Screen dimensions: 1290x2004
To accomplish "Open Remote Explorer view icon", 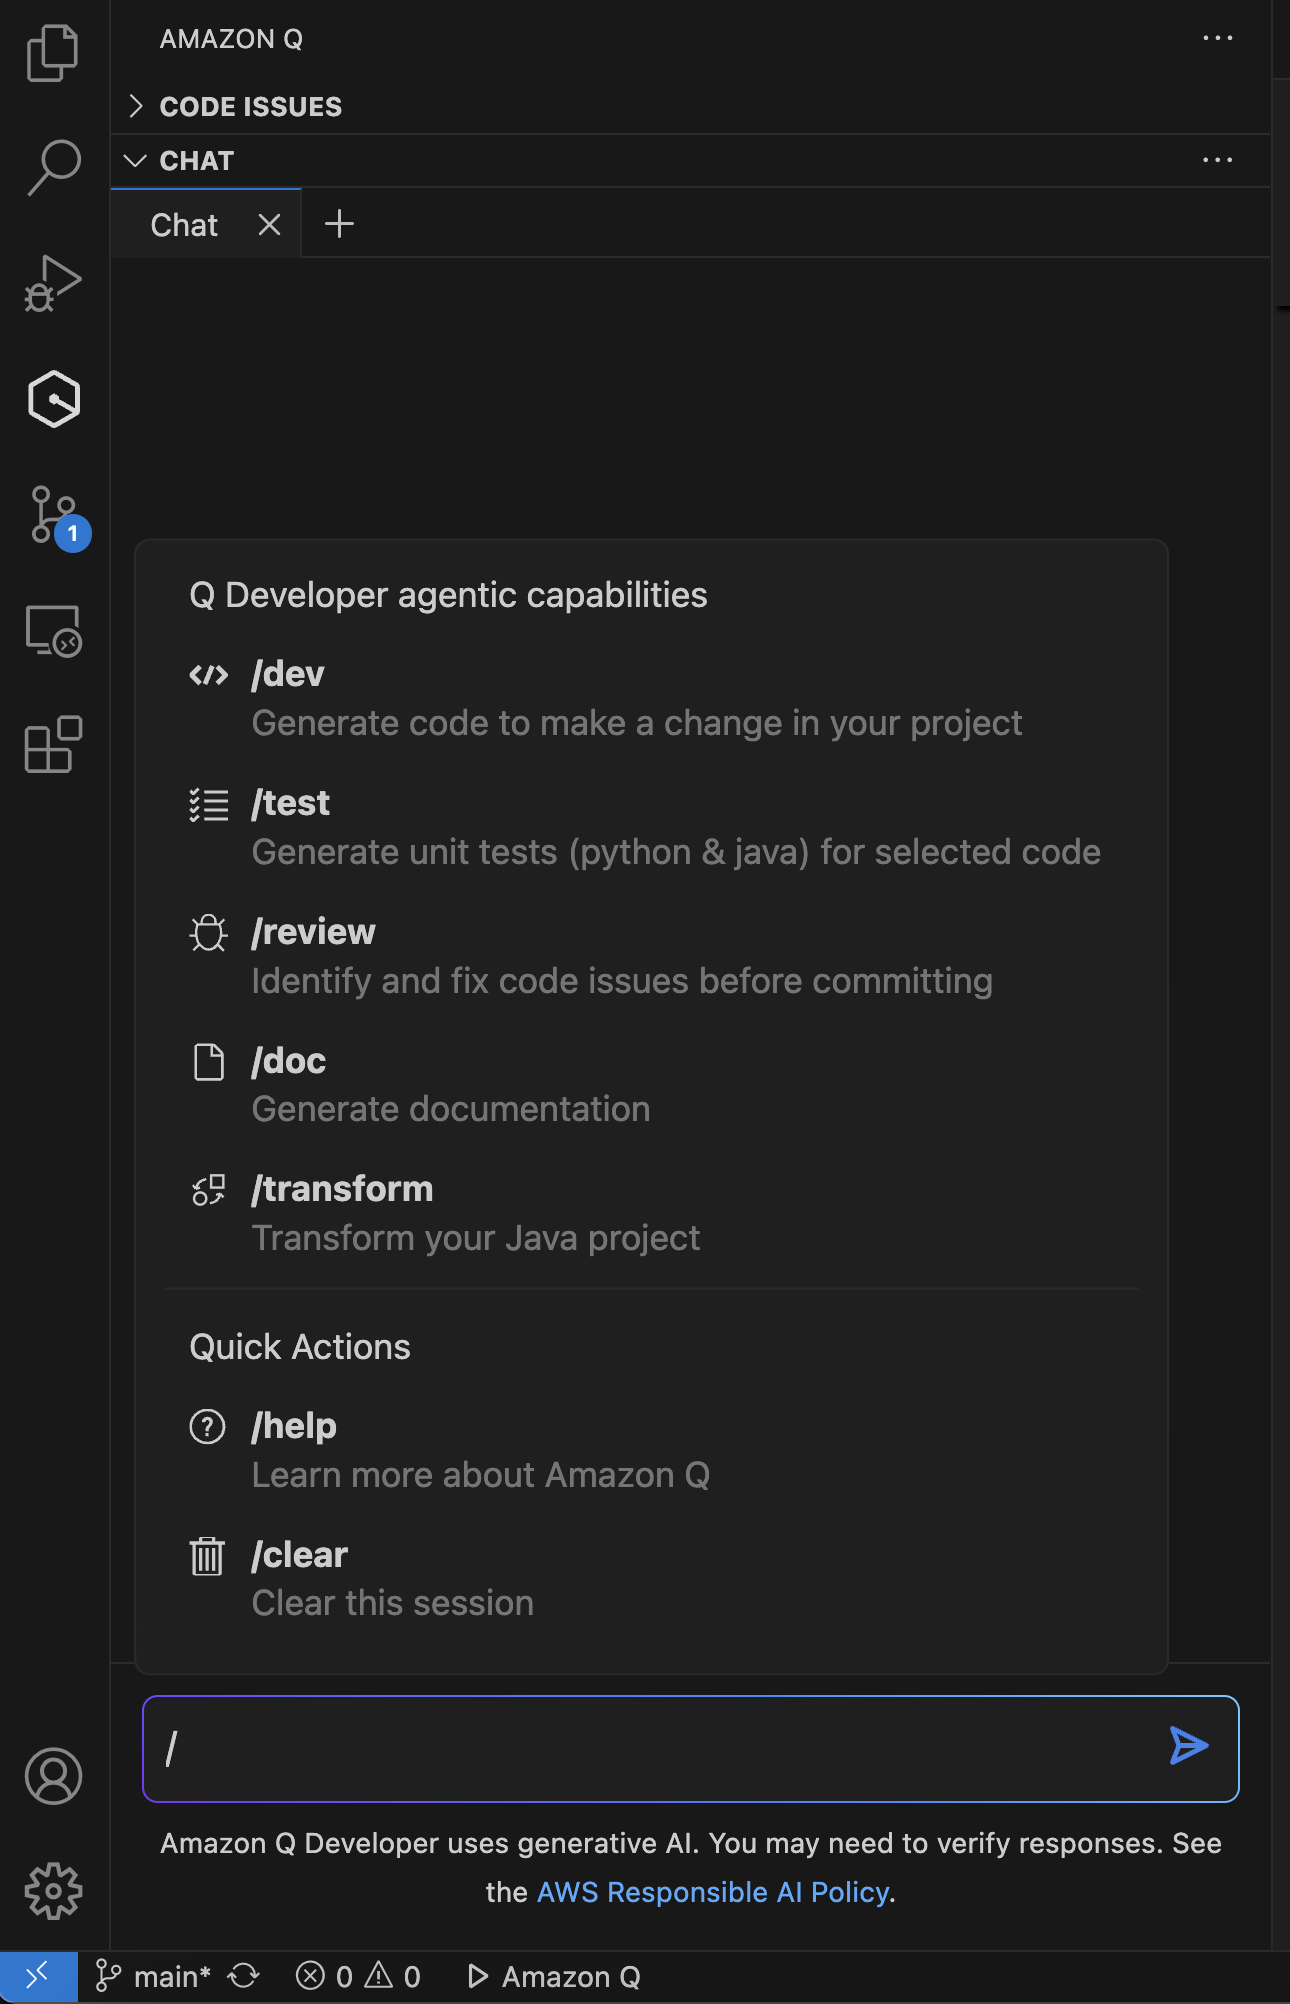I will (53, 631).
